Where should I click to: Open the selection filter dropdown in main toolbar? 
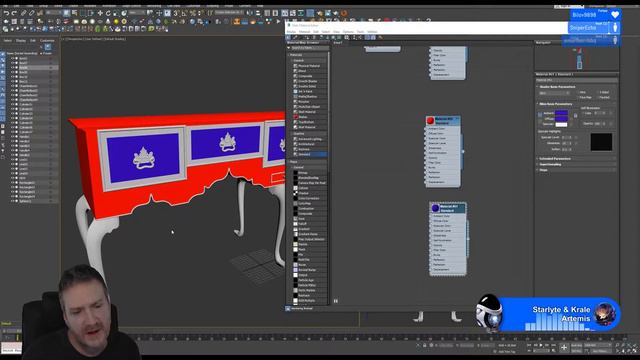click(54, 13)
